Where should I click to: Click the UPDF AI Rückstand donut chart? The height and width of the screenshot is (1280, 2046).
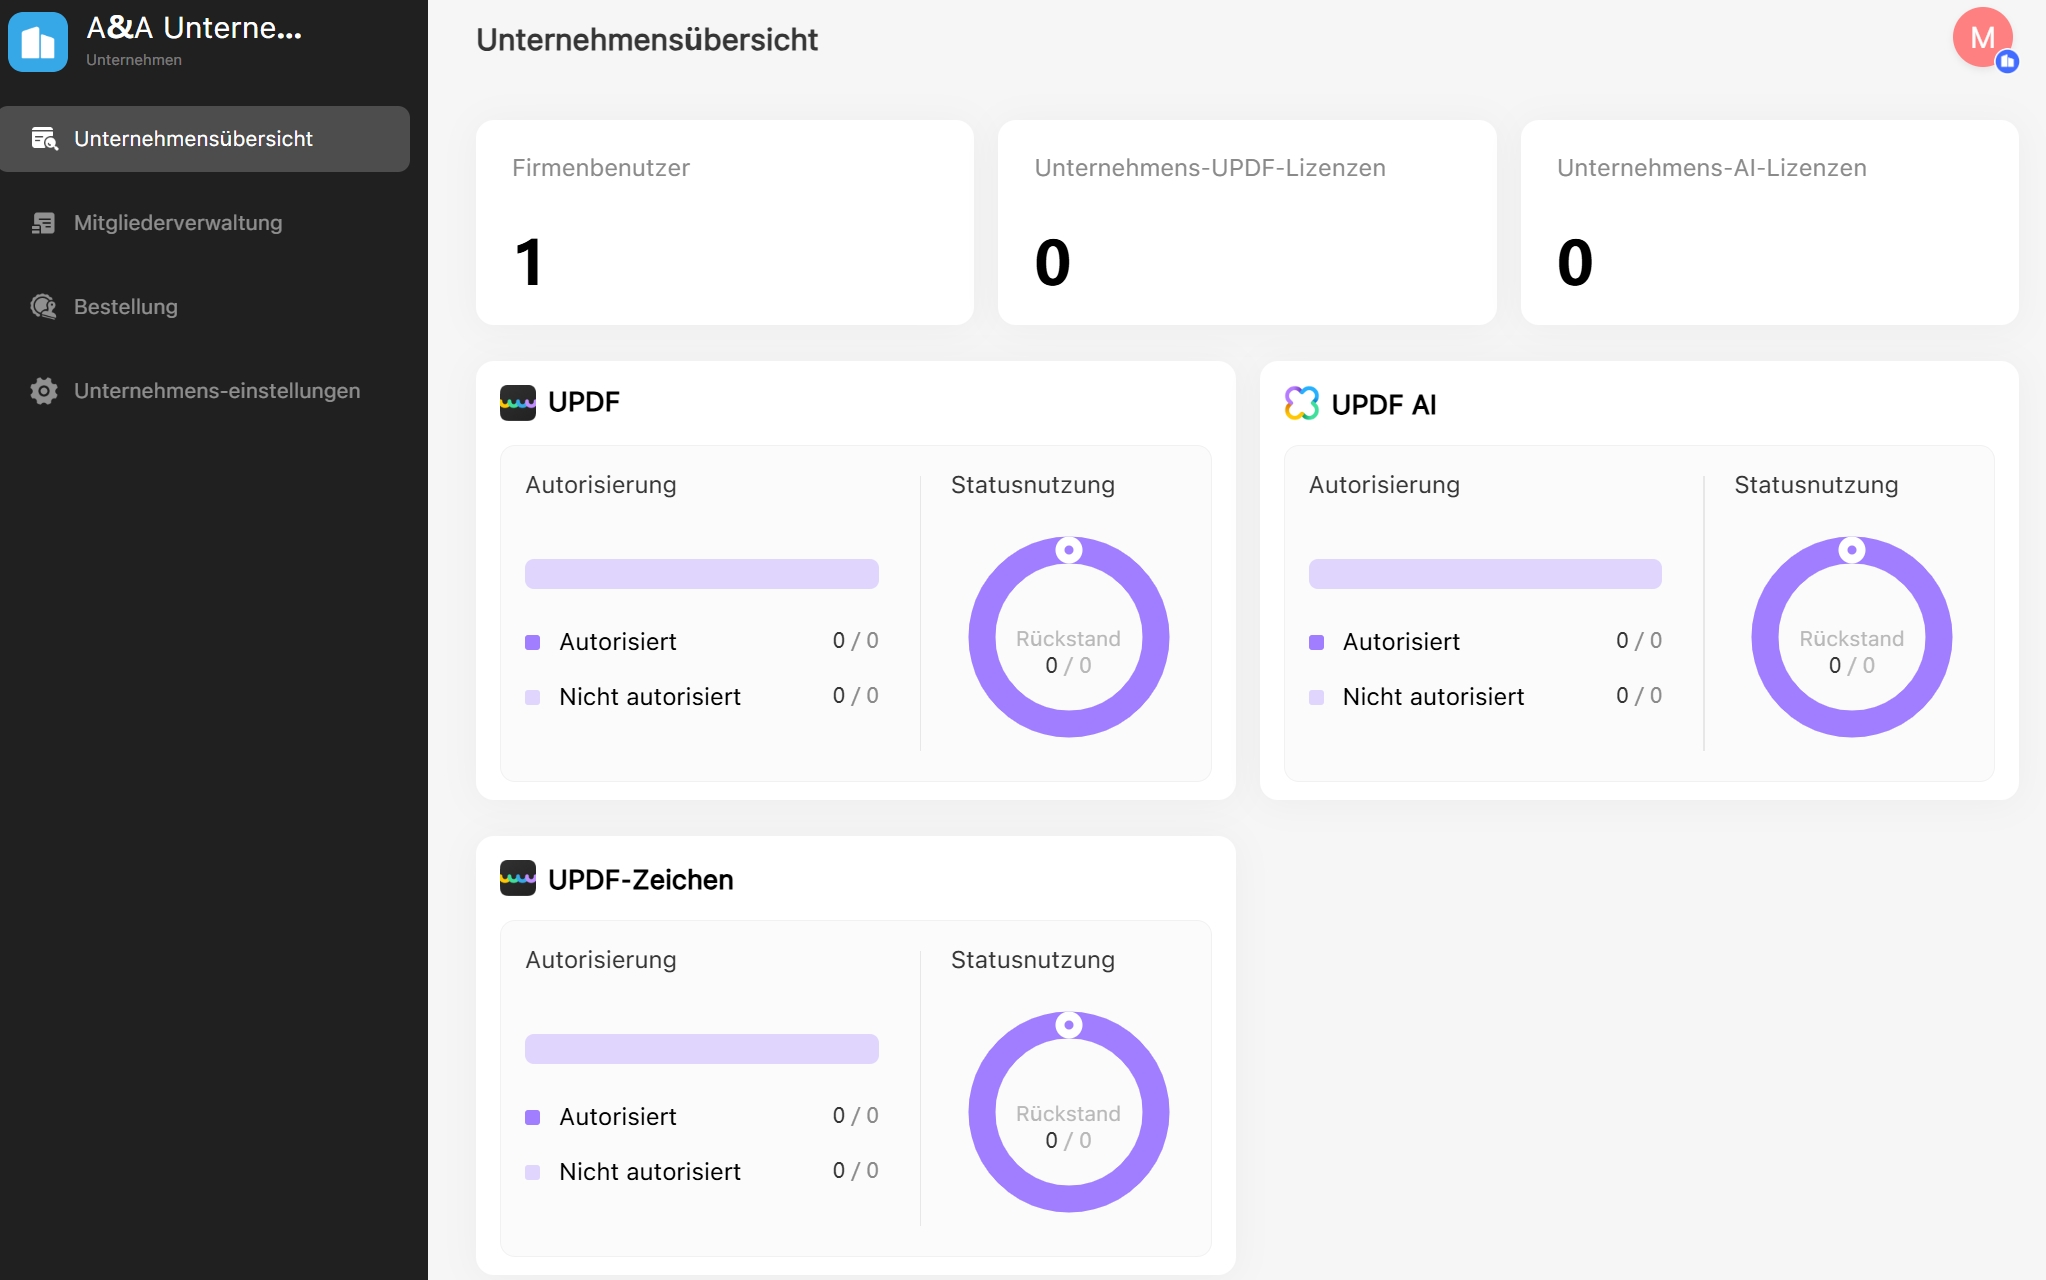pyautogui.click(x=1852, y=637)
